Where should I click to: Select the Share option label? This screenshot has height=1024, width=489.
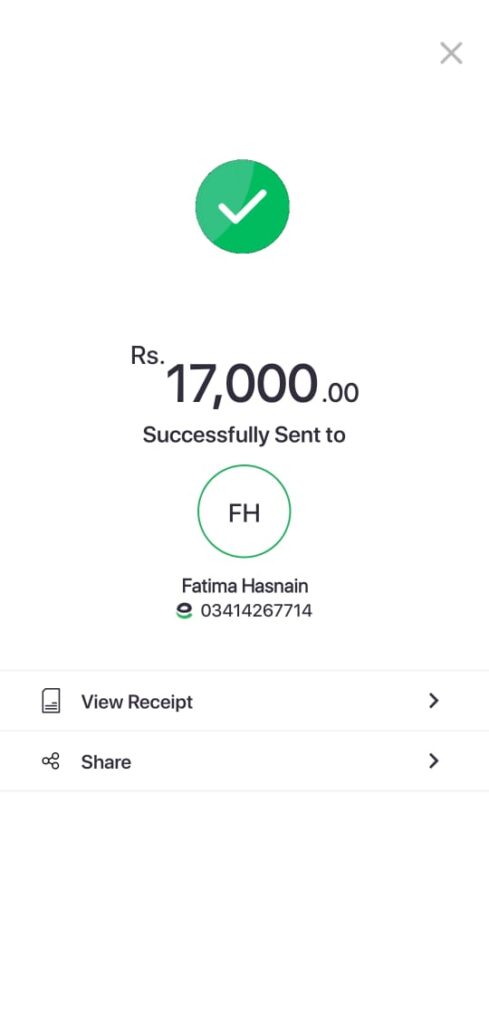coord(106,762)
